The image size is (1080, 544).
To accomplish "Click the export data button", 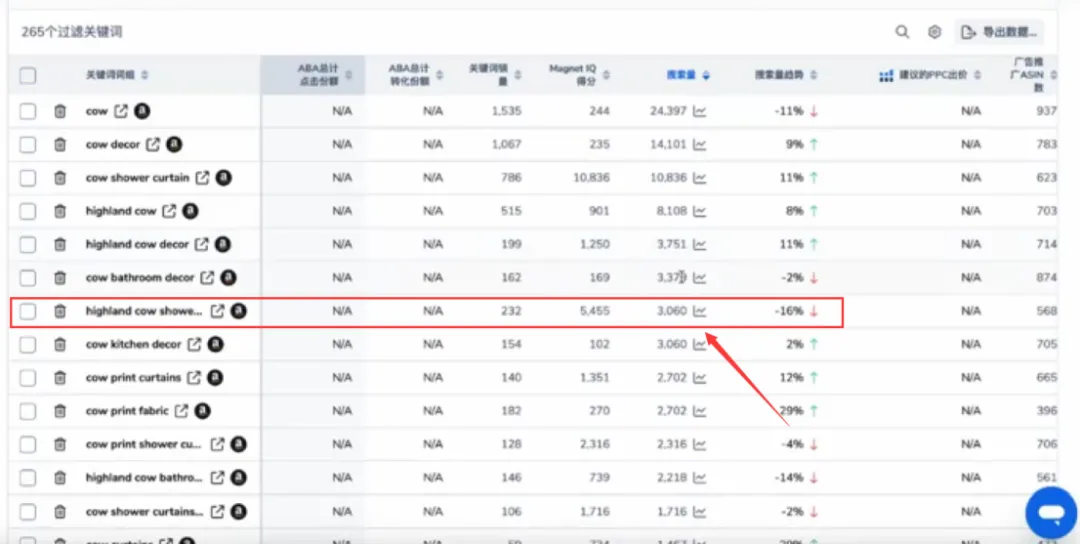I will tap(999, 32).
